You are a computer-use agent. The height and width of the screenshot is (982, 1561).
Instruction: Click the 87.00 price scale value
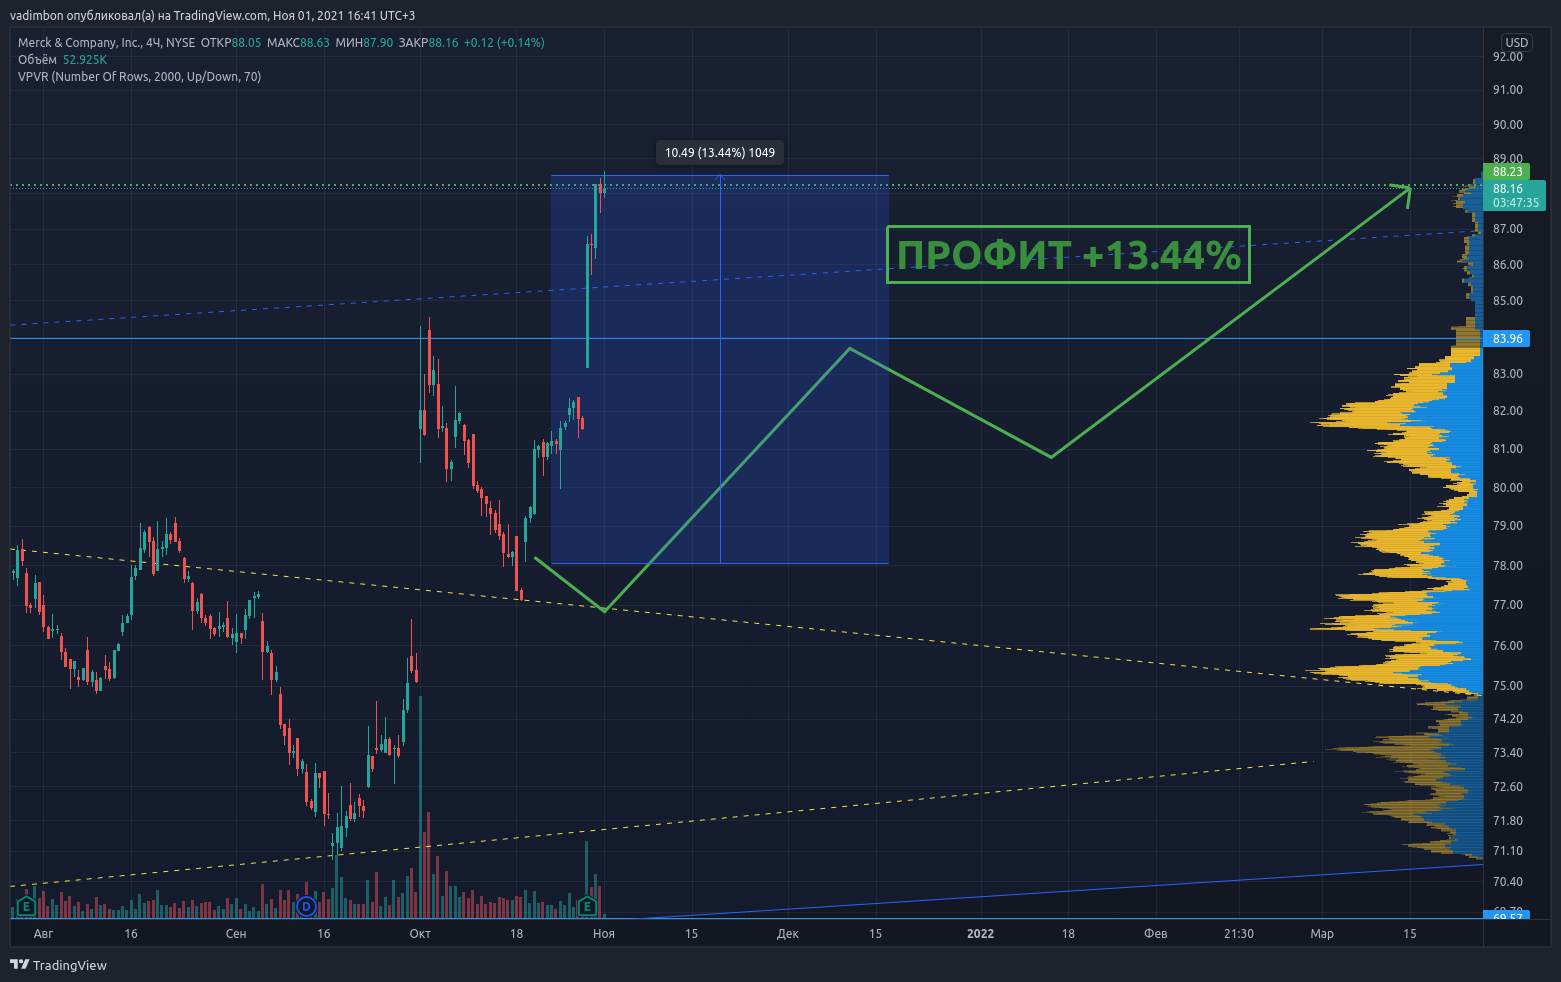pos(1508,229)
